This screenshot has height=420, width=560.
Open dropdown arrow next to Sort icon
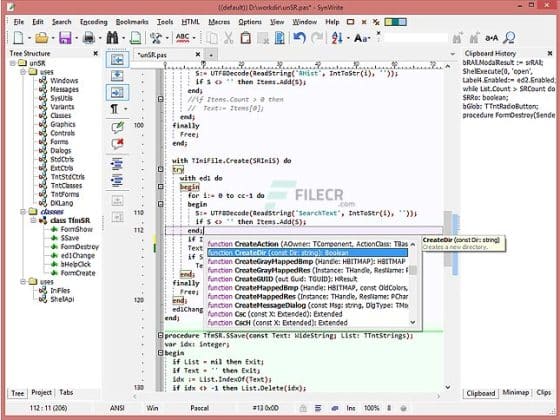pos(348,38)
